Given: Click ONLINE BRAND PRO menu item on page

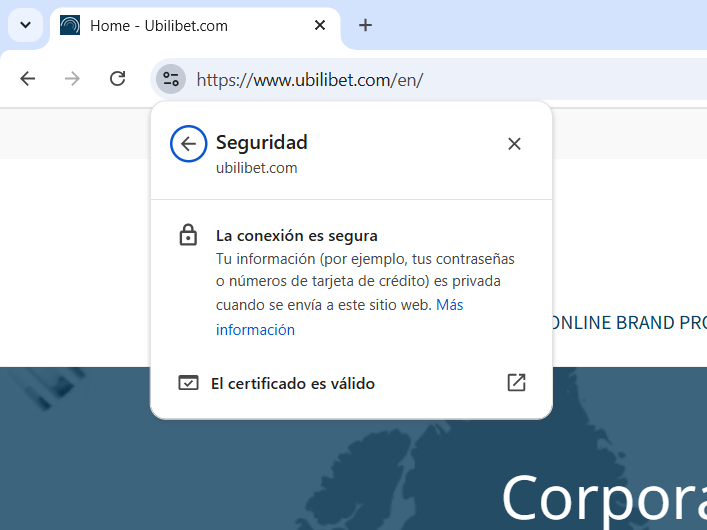Looking at the screenshot, I should (x=630, y=323).
